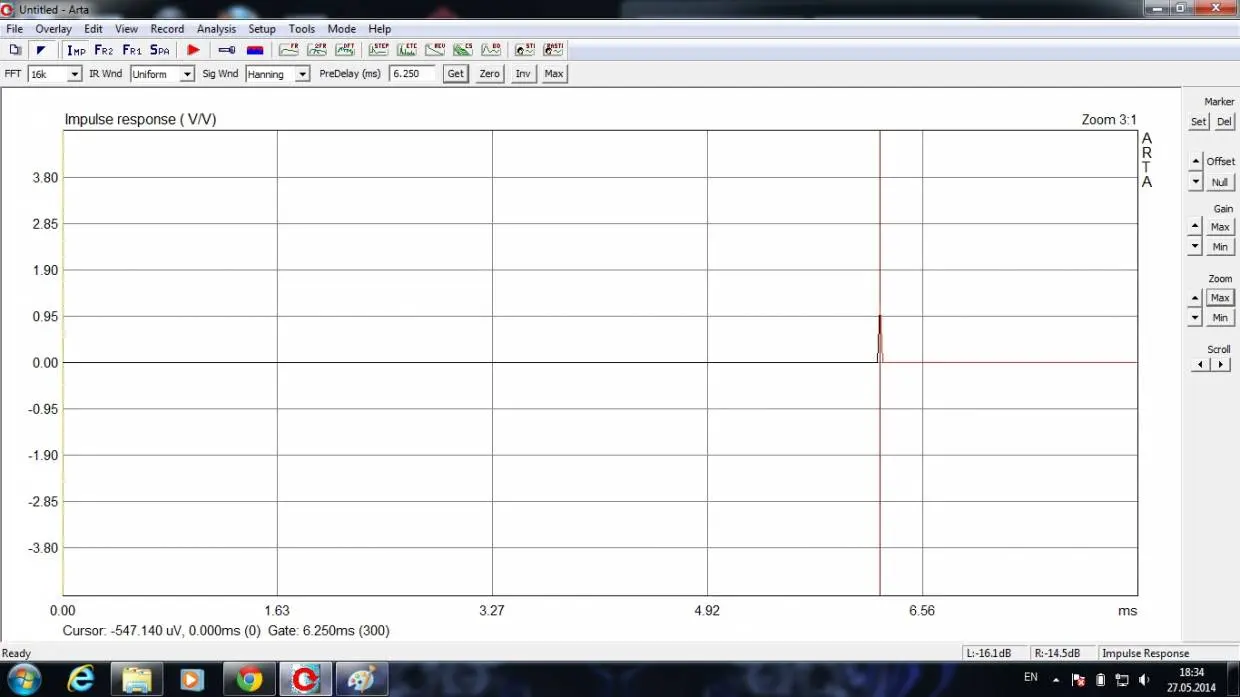Click the Scroll right arrow
This screenshot has height=697, width=1240.
coord(1219,365)
